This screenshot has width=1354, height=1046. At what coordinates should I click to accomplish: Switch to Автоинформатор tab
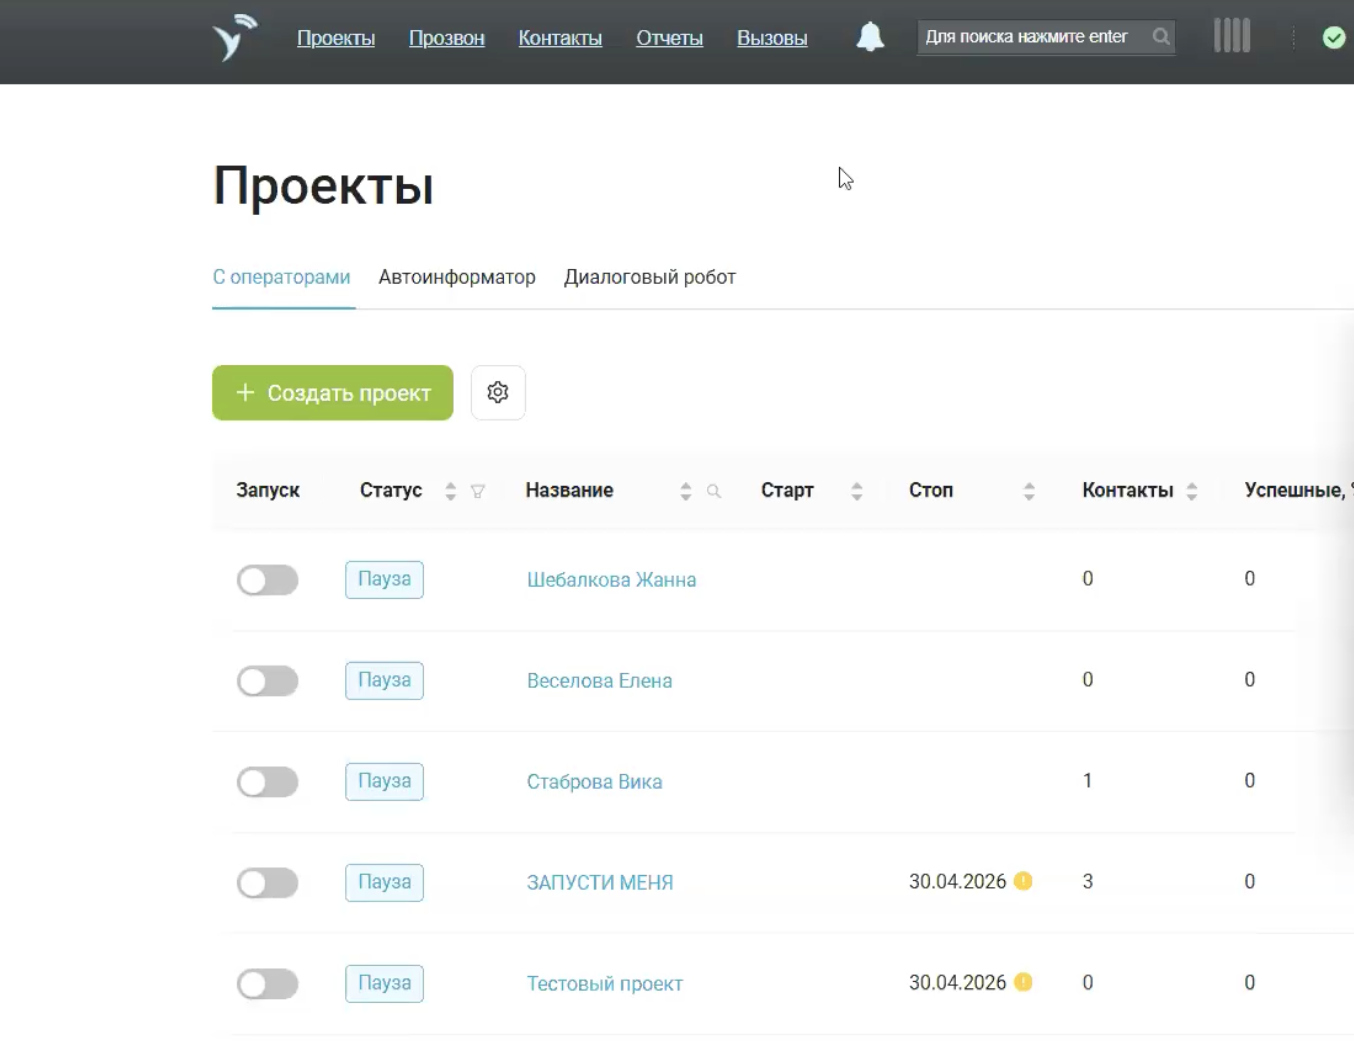457,277
